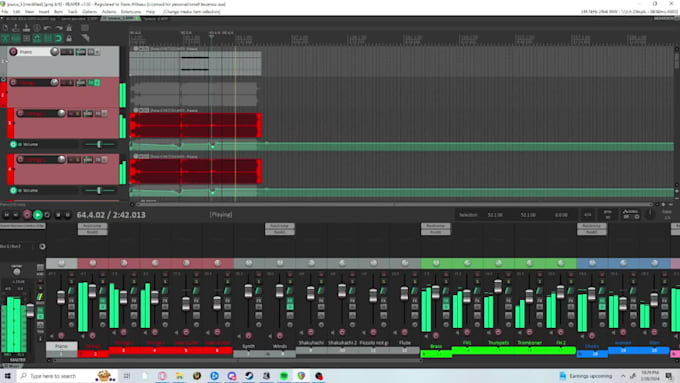680x383 pixels.
Task: Select the Synth track name in mixer
Action: (x=248, y=346)
